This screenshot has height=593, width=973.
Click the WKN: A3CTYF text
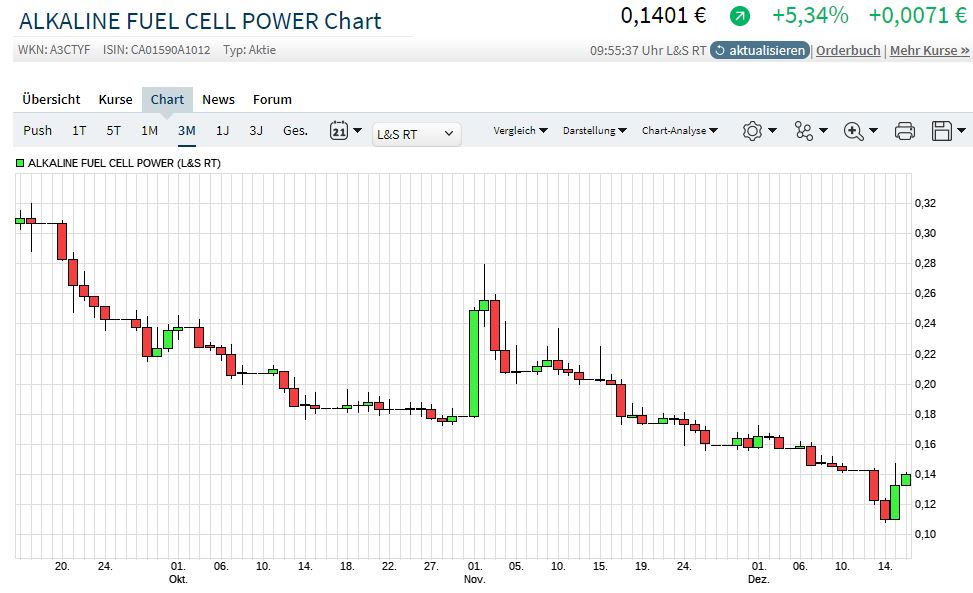54,50
